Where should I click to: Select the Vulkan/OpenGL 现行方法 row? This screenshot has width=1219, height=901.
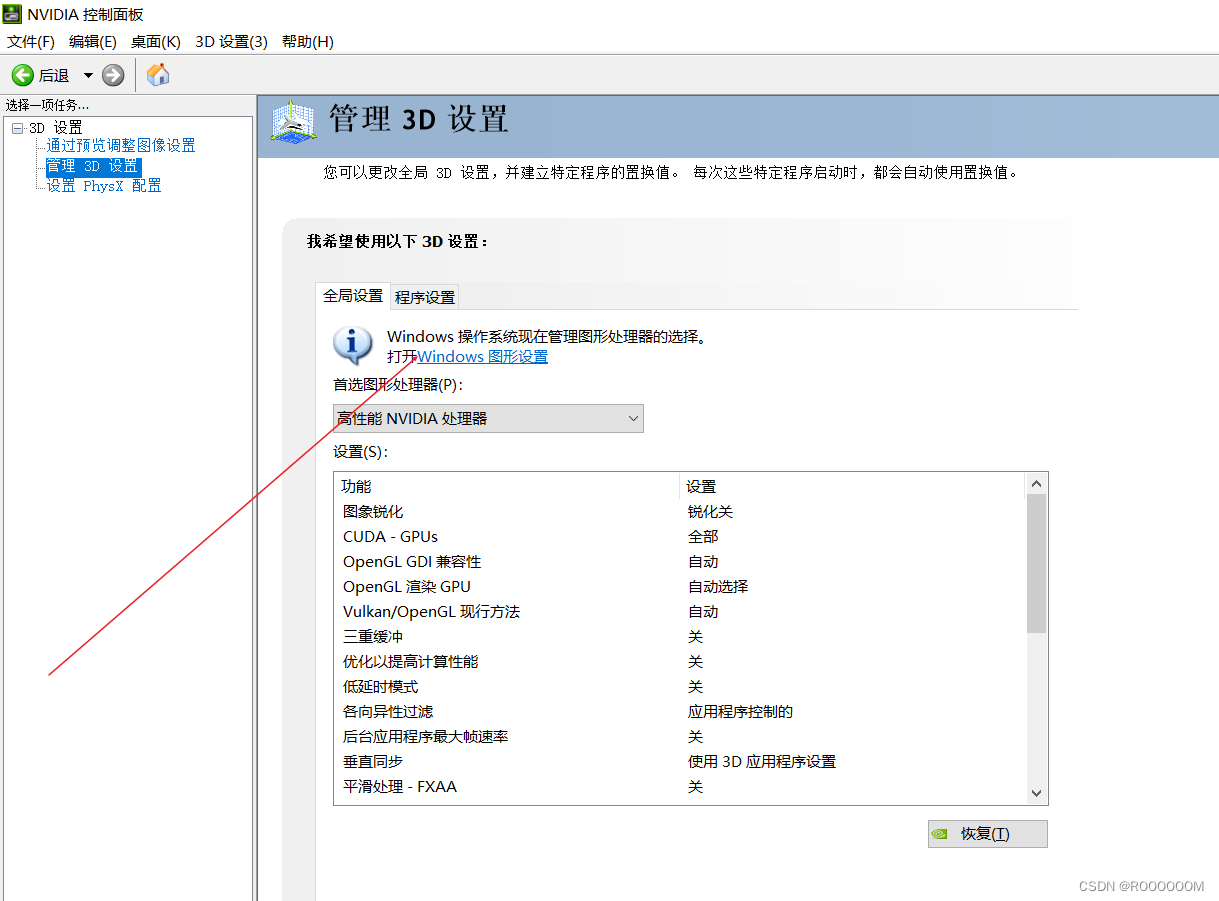(681, 611)
